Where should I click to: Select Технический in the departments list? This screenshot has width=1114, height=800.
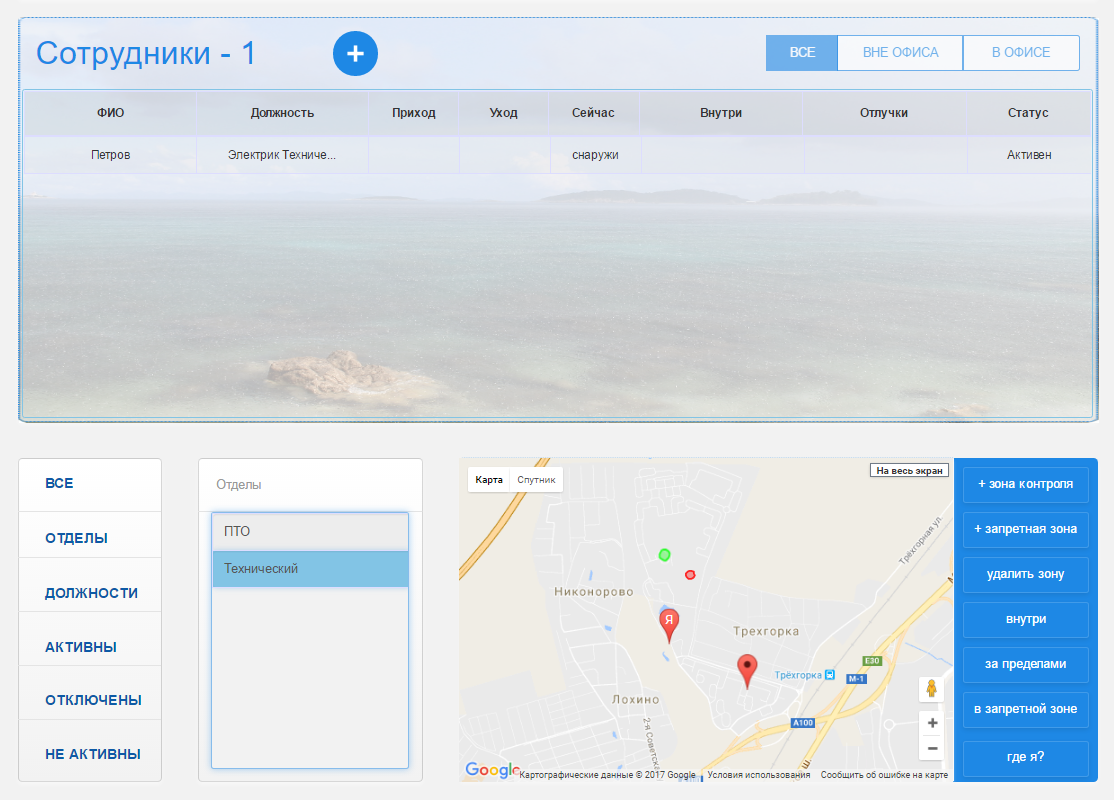(x=310, y=568)
